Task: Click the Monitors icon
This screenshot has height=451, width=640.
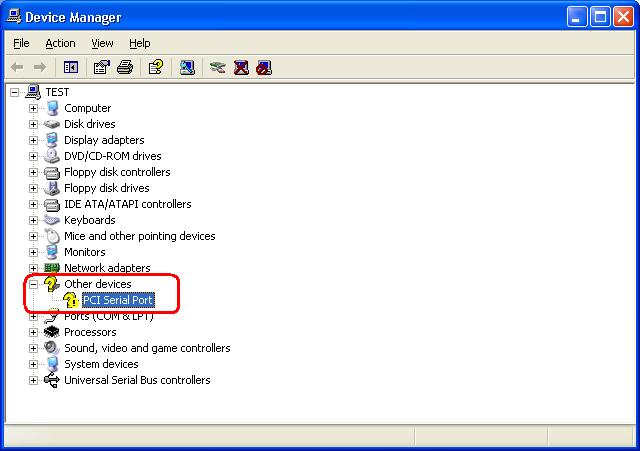Action: tap(52, 252)
